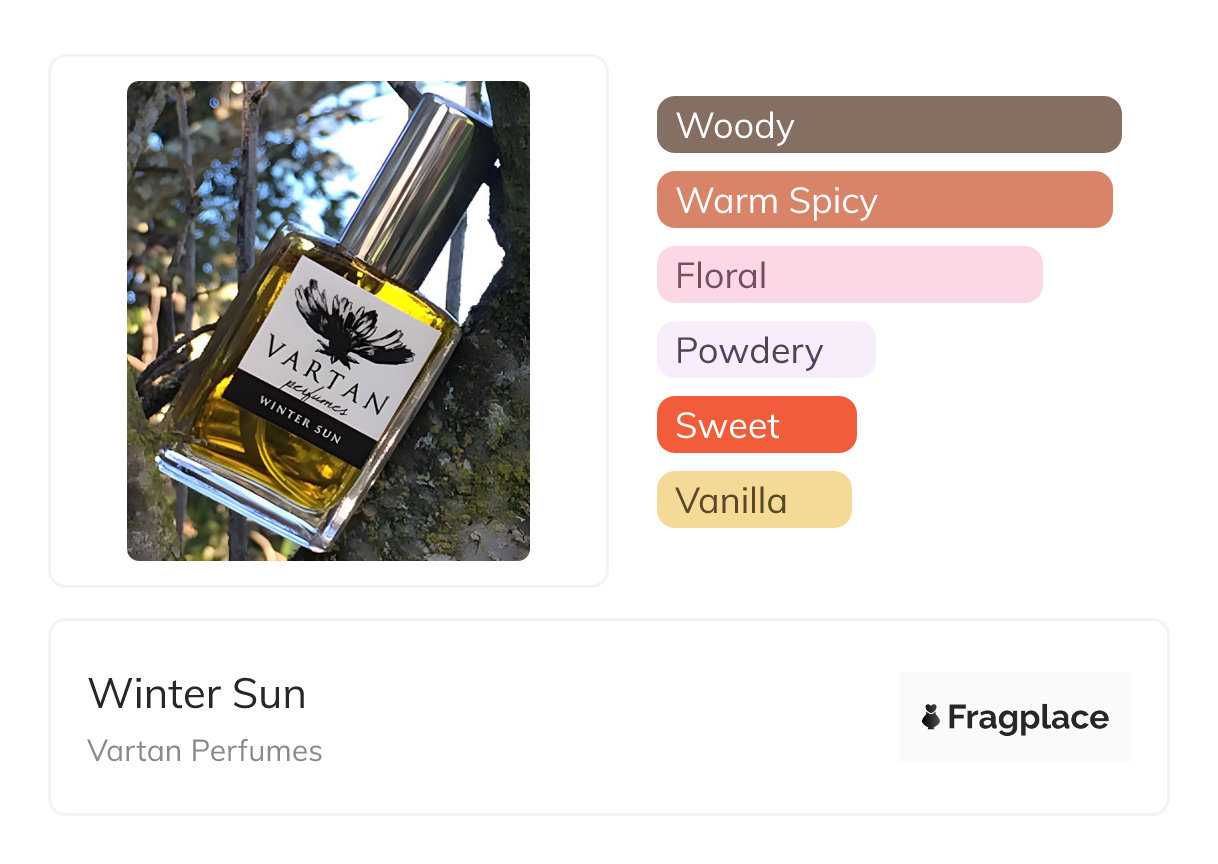Select the red Sweet accord bar

coord(756,425)
